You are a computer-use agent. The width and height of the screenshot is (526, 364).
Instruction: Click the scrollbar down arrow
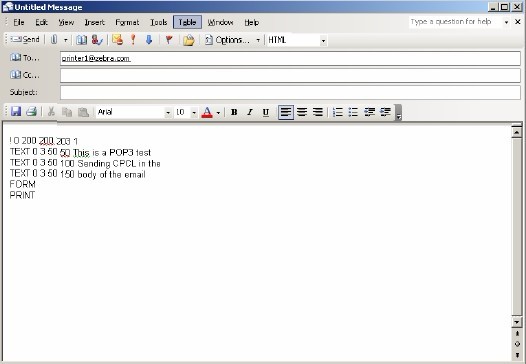pyautogui.click(x=517, y=322)
